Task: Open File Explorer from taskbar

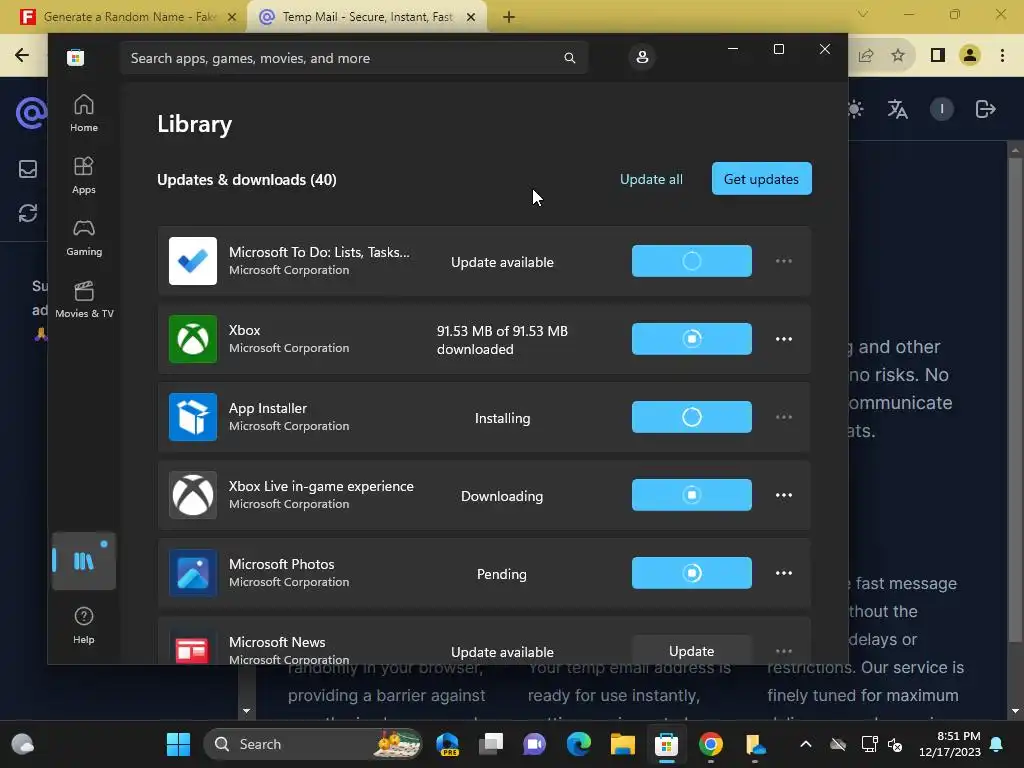Action: tap(622, 744)
